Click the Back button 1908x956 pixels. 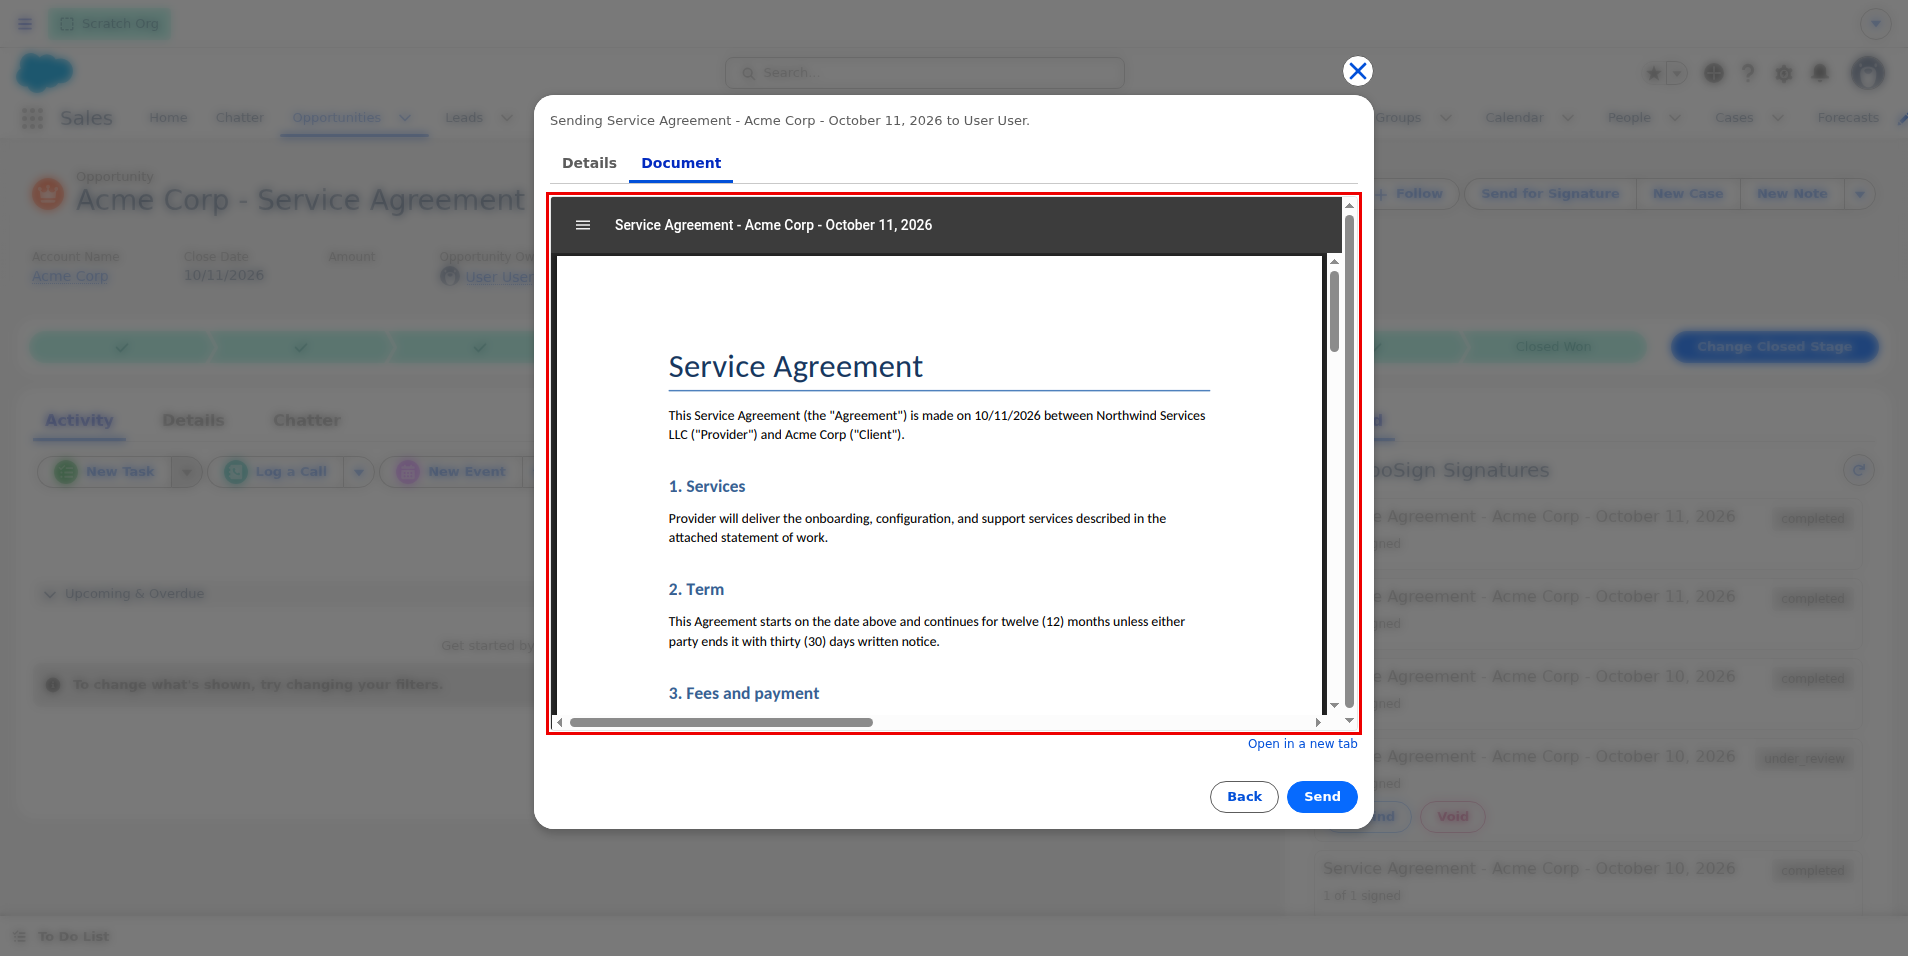pos(1244,797)
